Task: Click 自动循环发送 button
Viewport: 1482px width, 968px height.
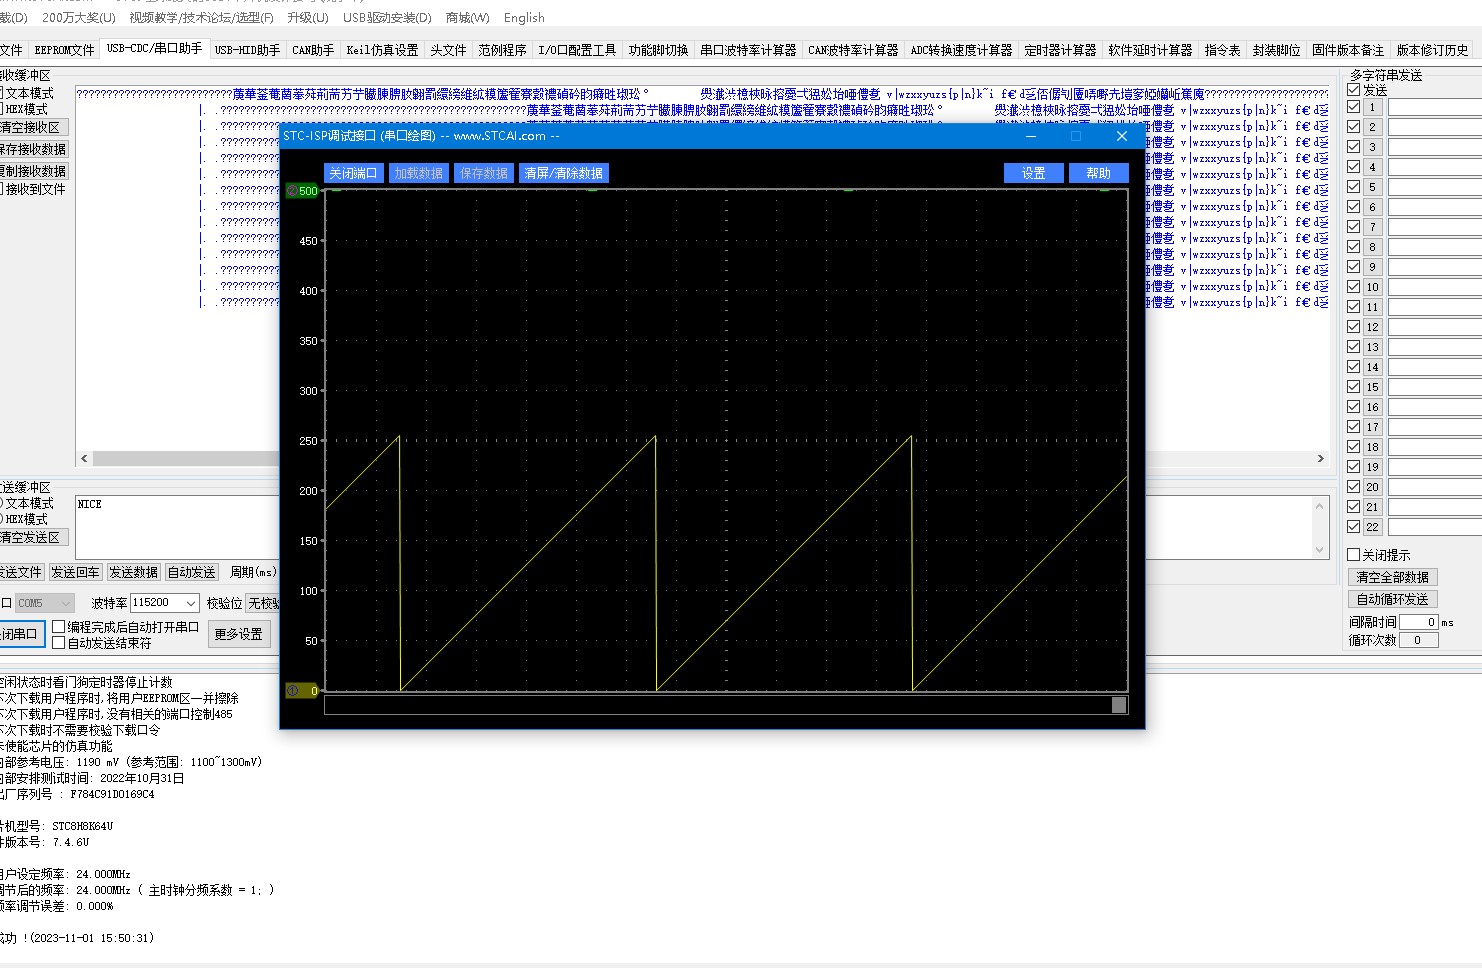Action: pyautogui.click(x=1392, y=599)
